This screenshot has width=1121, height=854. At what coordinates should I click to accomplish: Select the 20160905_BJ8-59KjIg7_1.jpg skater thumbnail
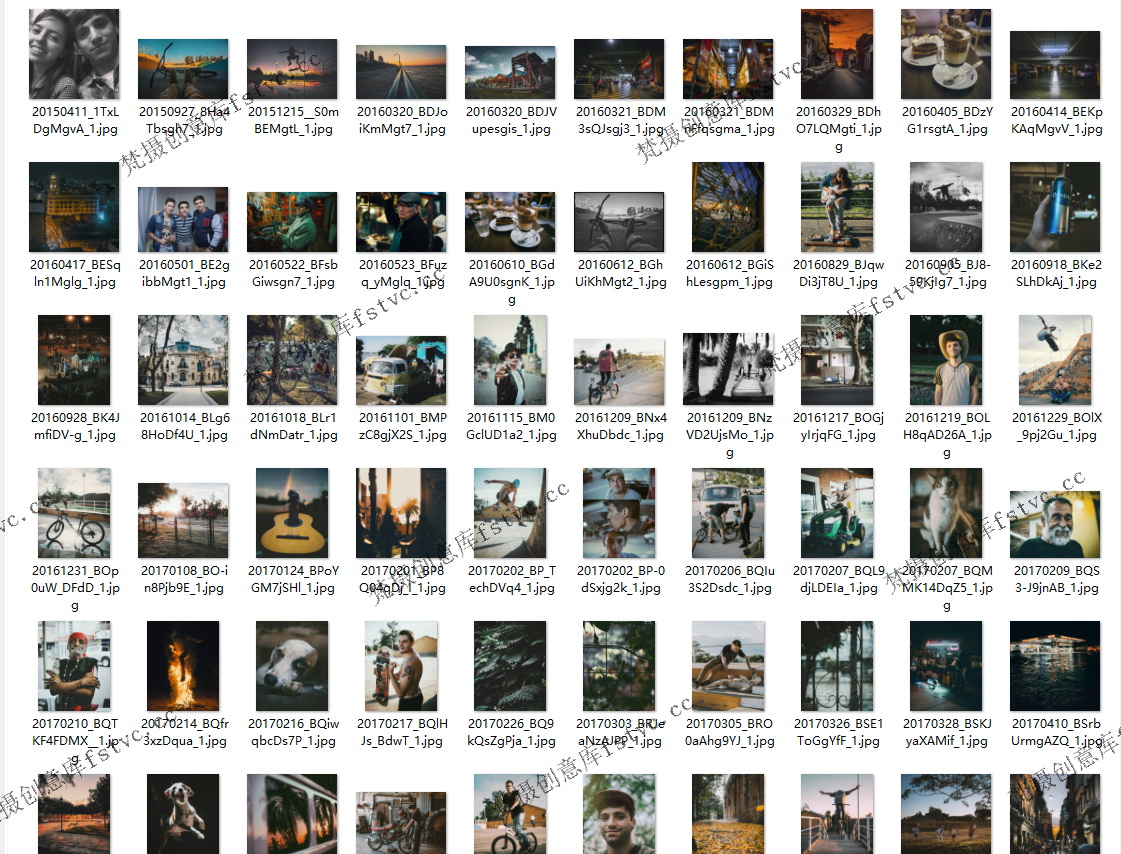946,207
